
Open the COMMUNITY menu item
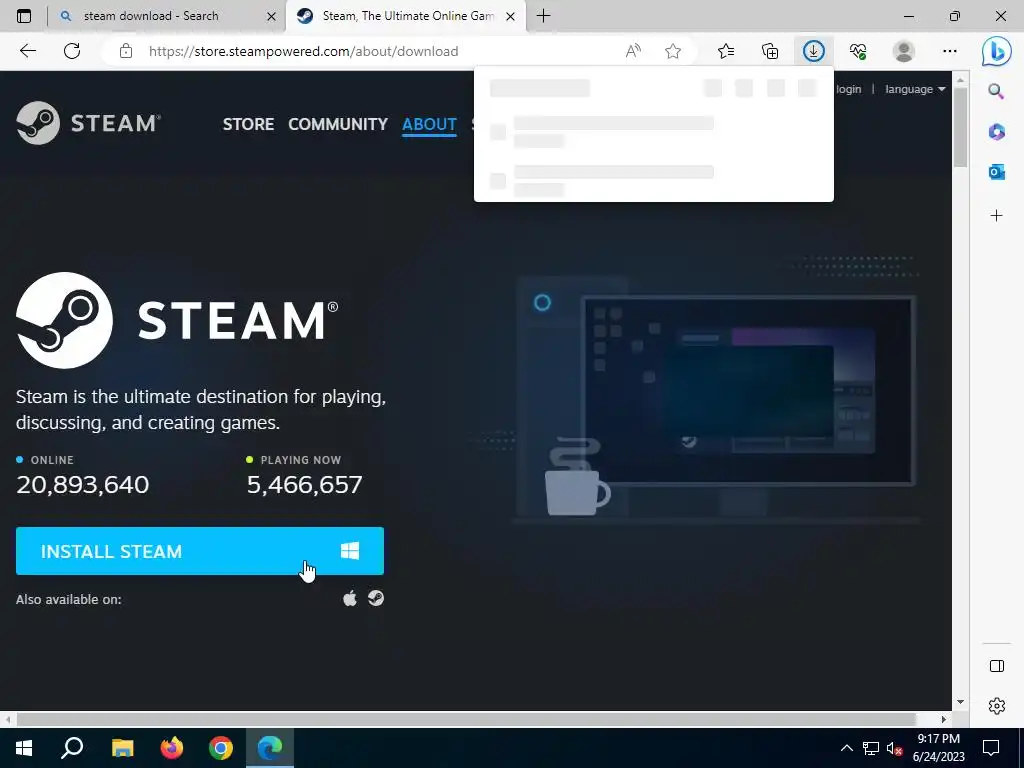tap(338, 124)
